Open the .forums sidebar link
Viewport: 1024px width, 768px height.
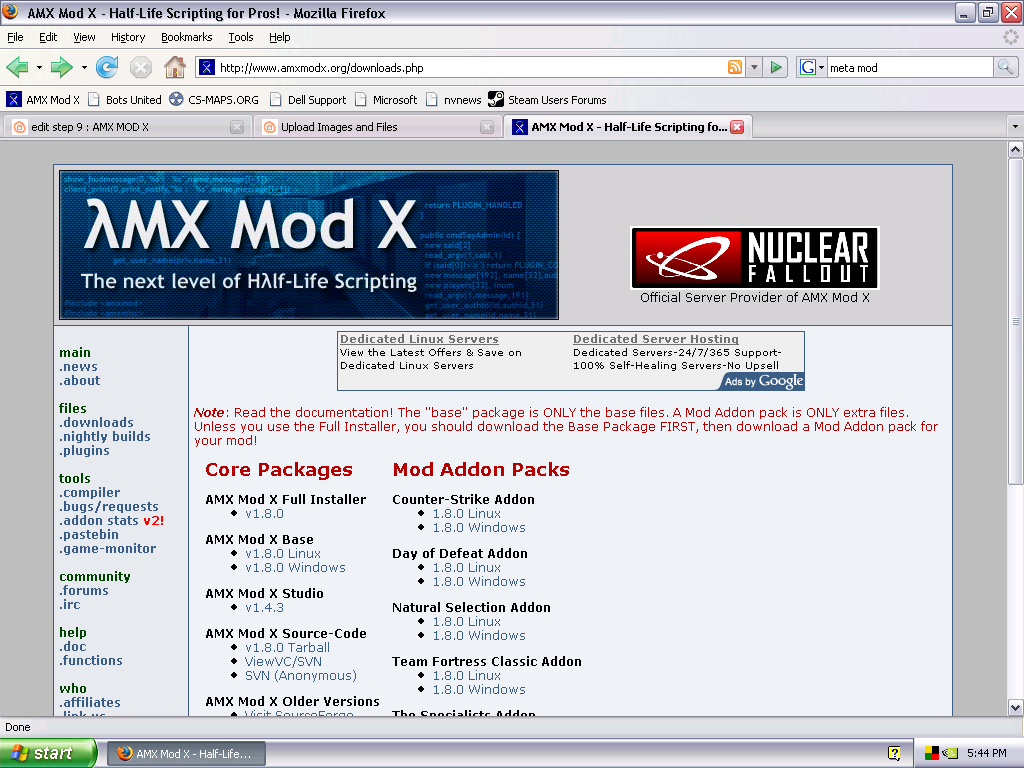pos(84,590)
